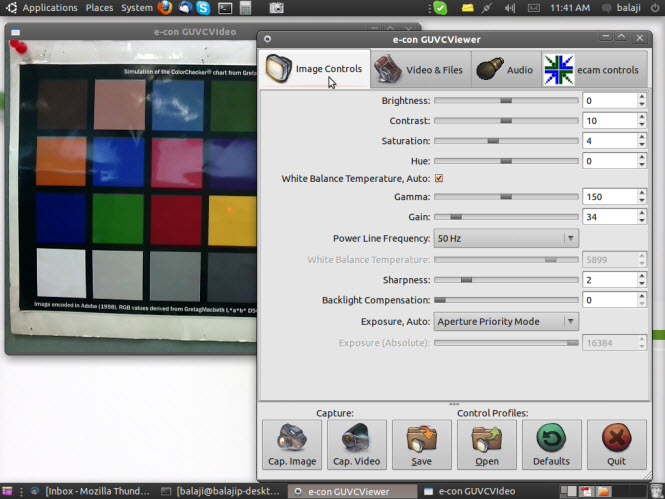Click the Gamma value field showing 150
This screenshot has width=665, height=499.
(610, 197)
